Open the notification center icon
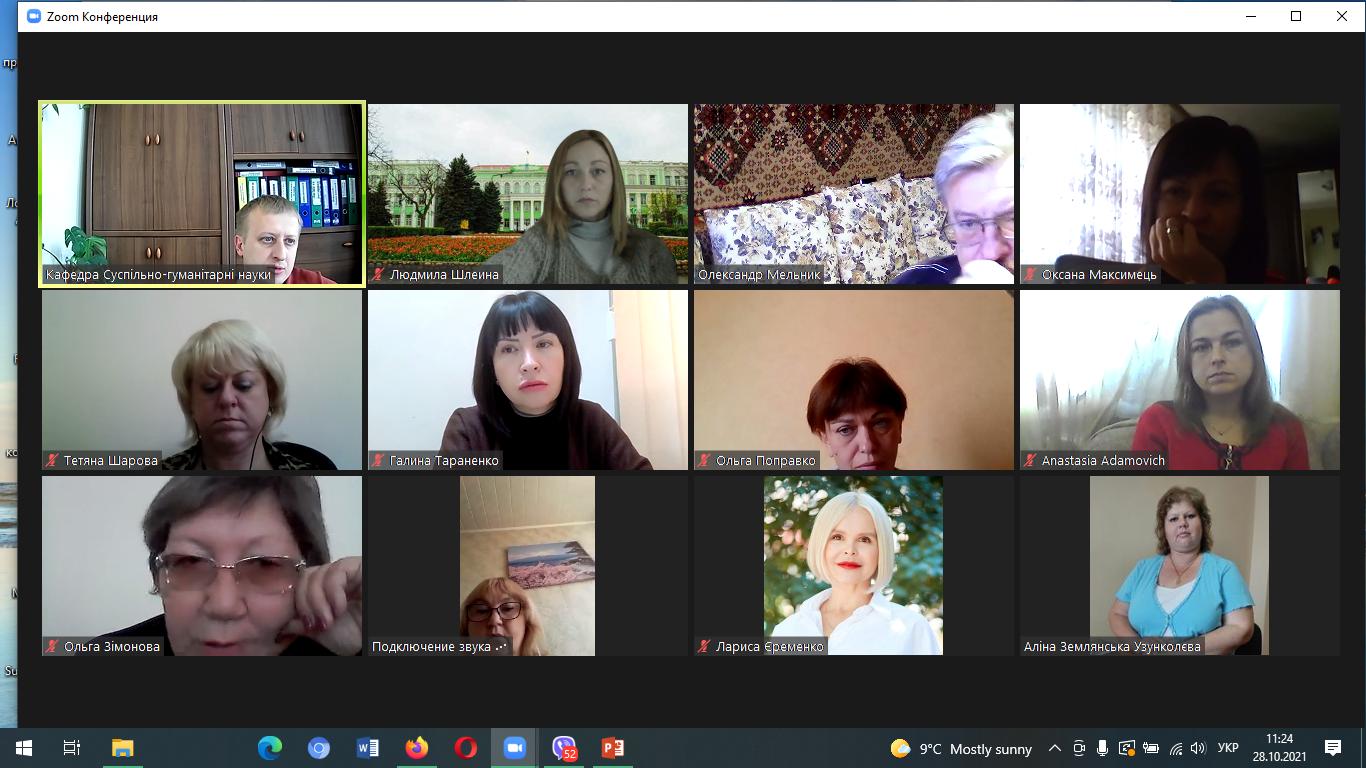Image resolution: width=1366 pixels, height=768 pixels. click(1333, 748)
